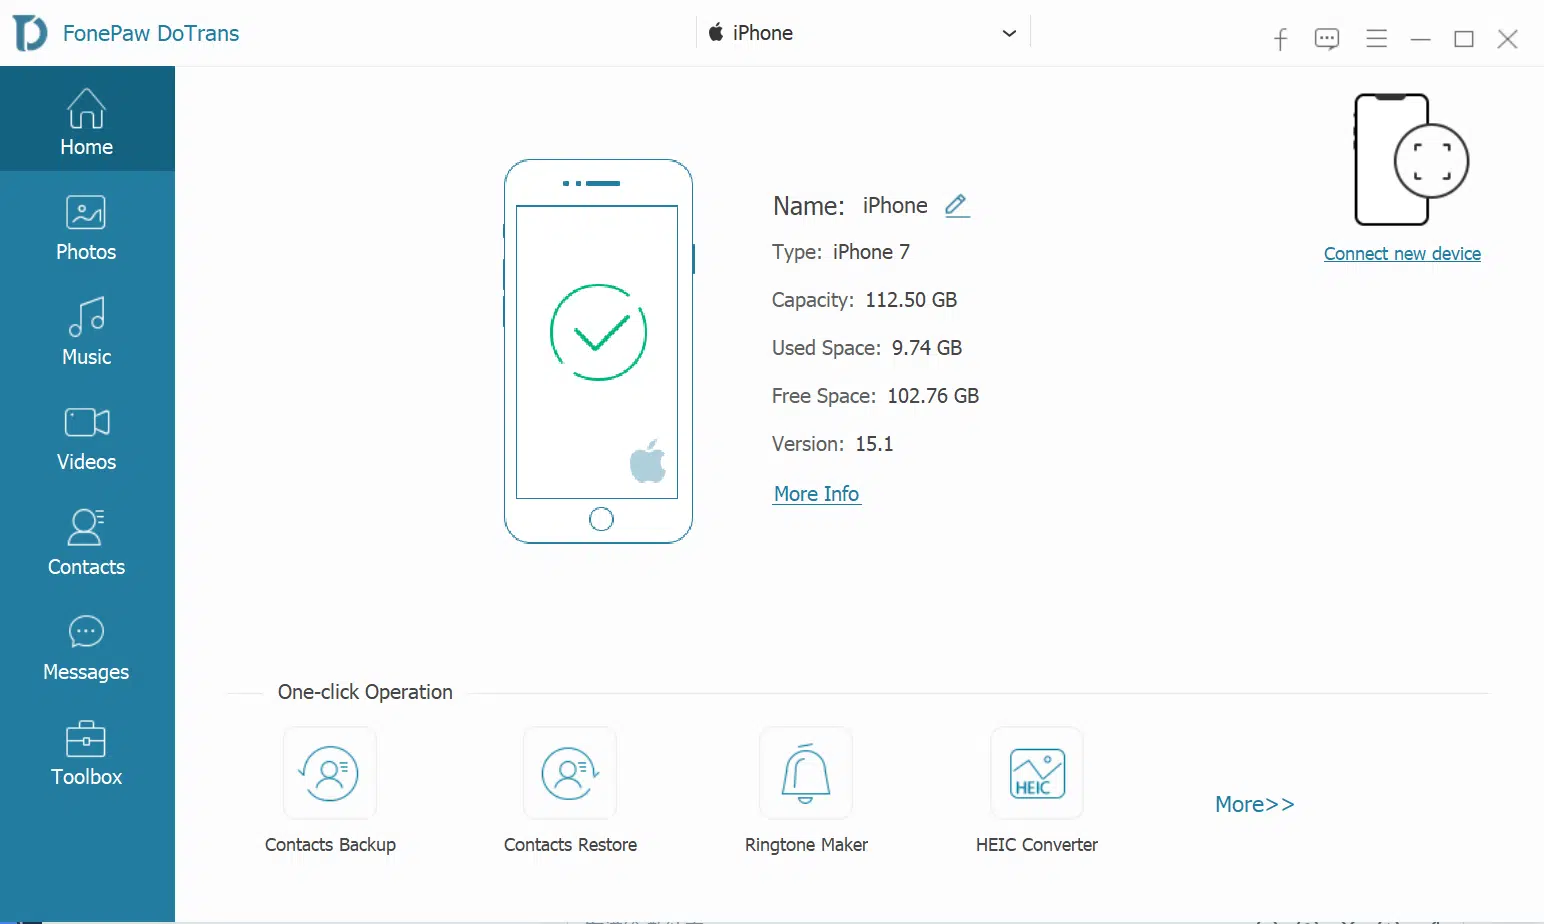Screen dimensions: 1544x924
Task: Click the connect device phone illustration
Action: [x=1411, y=160]
